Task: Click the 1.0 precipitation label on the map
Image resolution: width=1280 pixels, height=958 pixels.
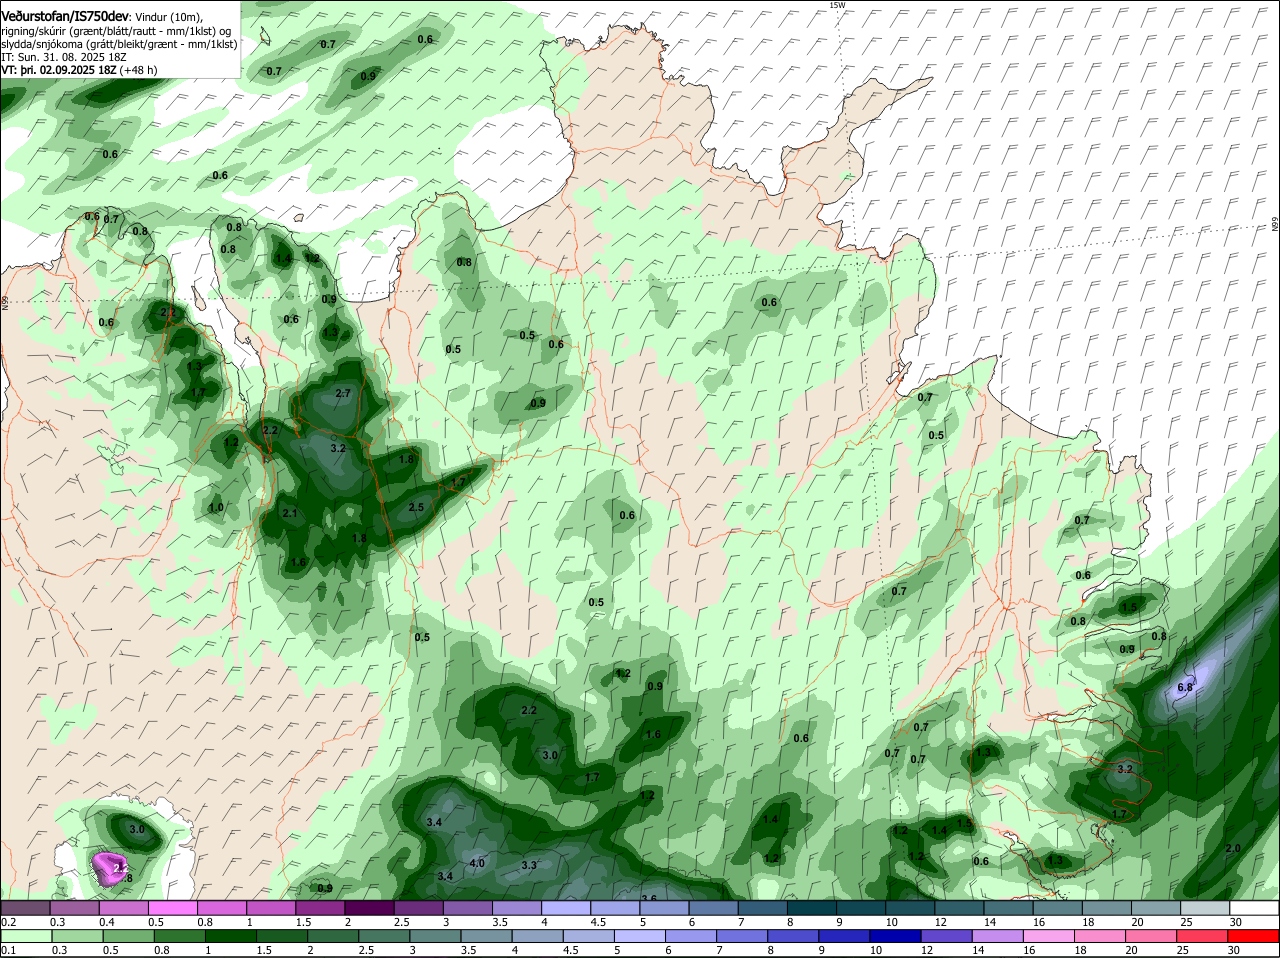Action: tap(216, 507)
